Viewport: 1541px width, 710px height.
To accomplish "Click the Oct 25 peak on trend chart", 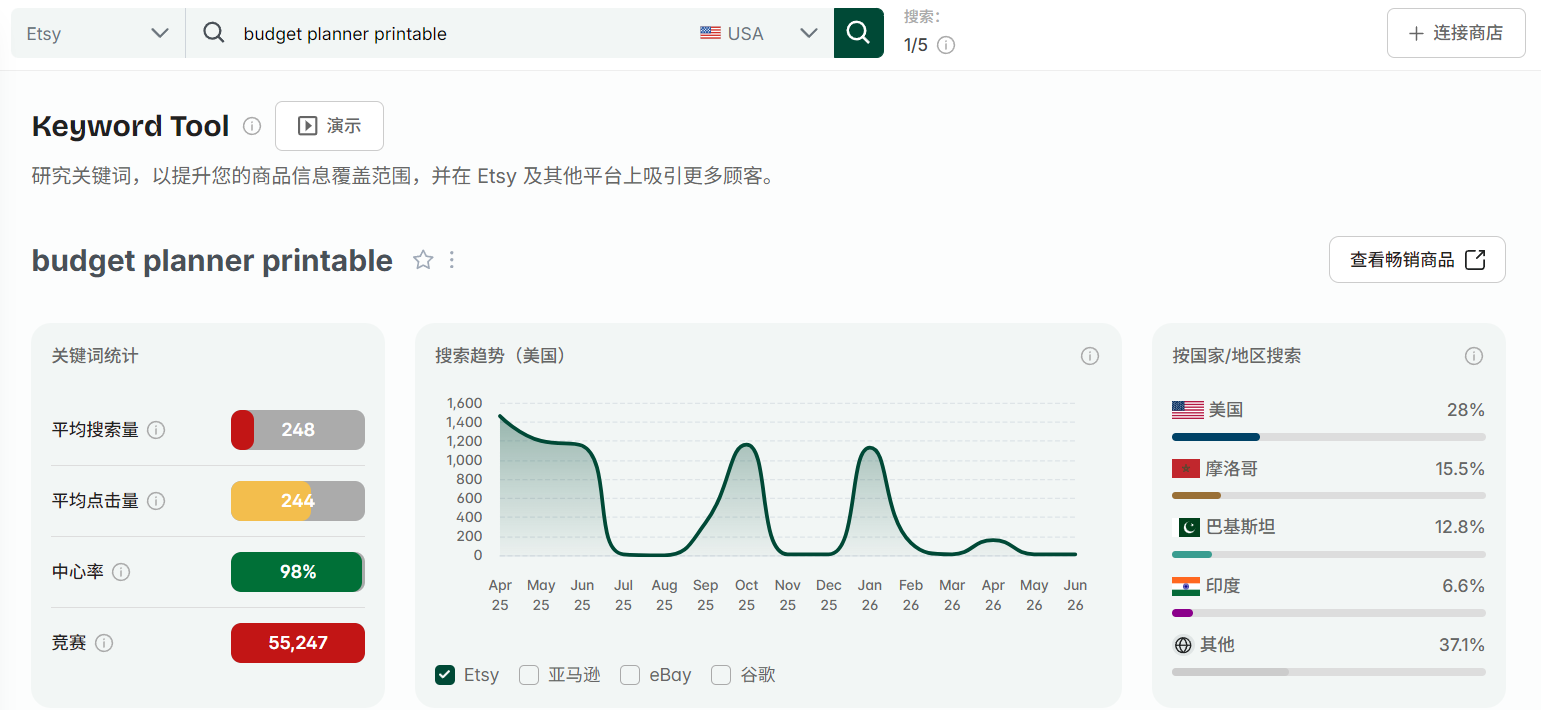I will [746, 445].
